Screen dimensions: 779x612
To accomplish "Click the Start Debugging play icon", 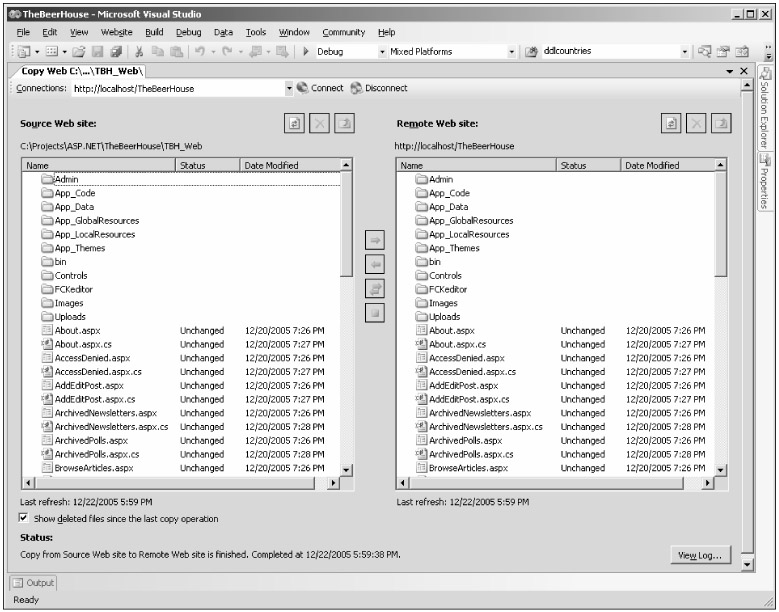I will click(x=305, y=51).
